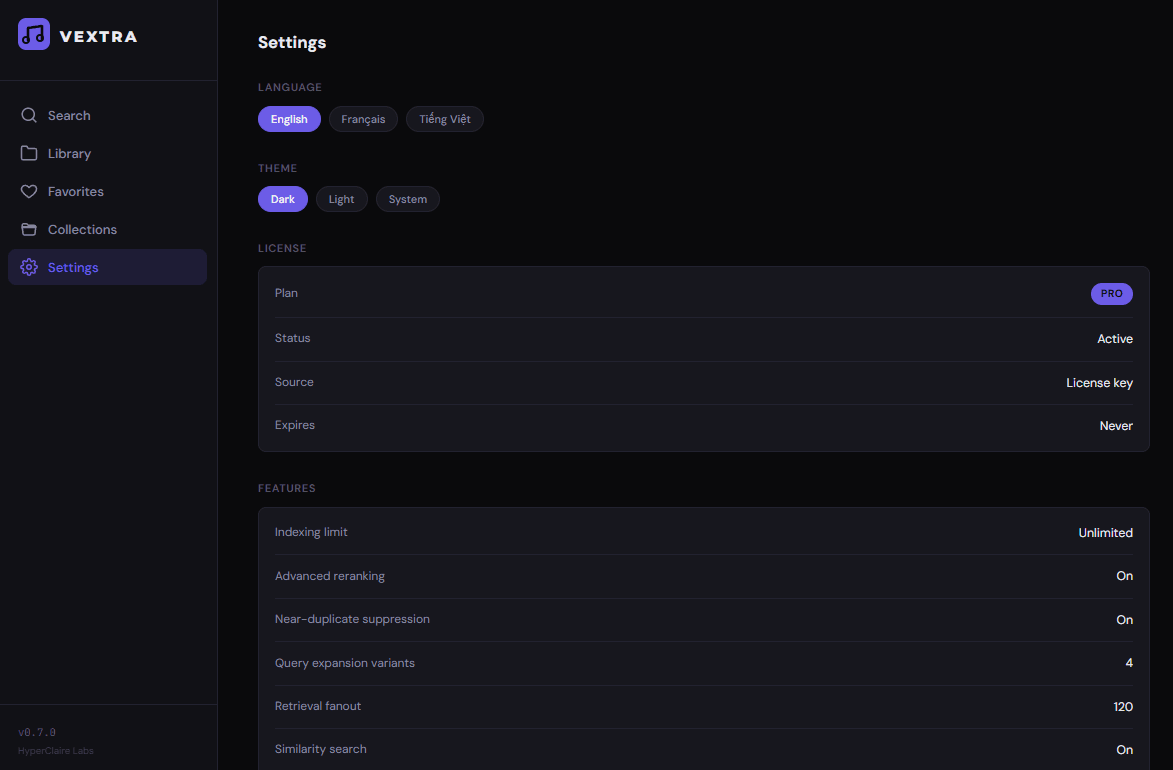Open Favorites via the heart icon
Image resolution: width=1173 pixels, height=770 pixels.
29,191
